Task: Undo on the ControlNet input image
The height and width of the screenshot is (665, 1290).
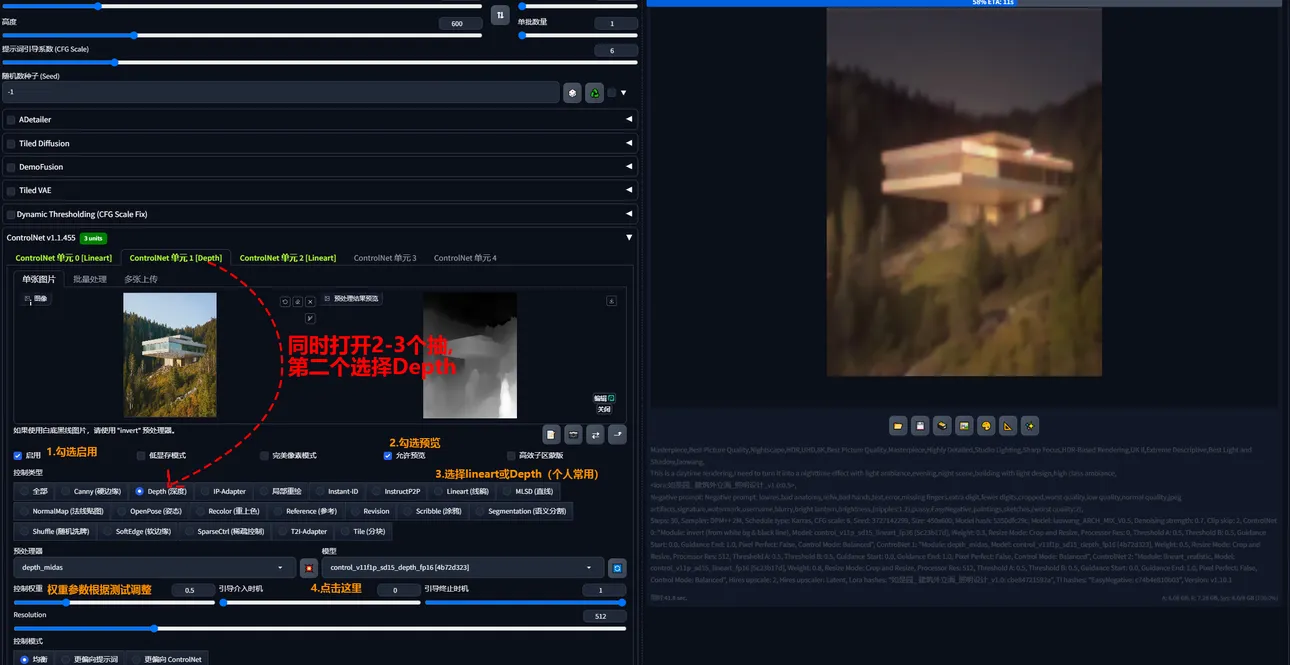Action: 285,301
